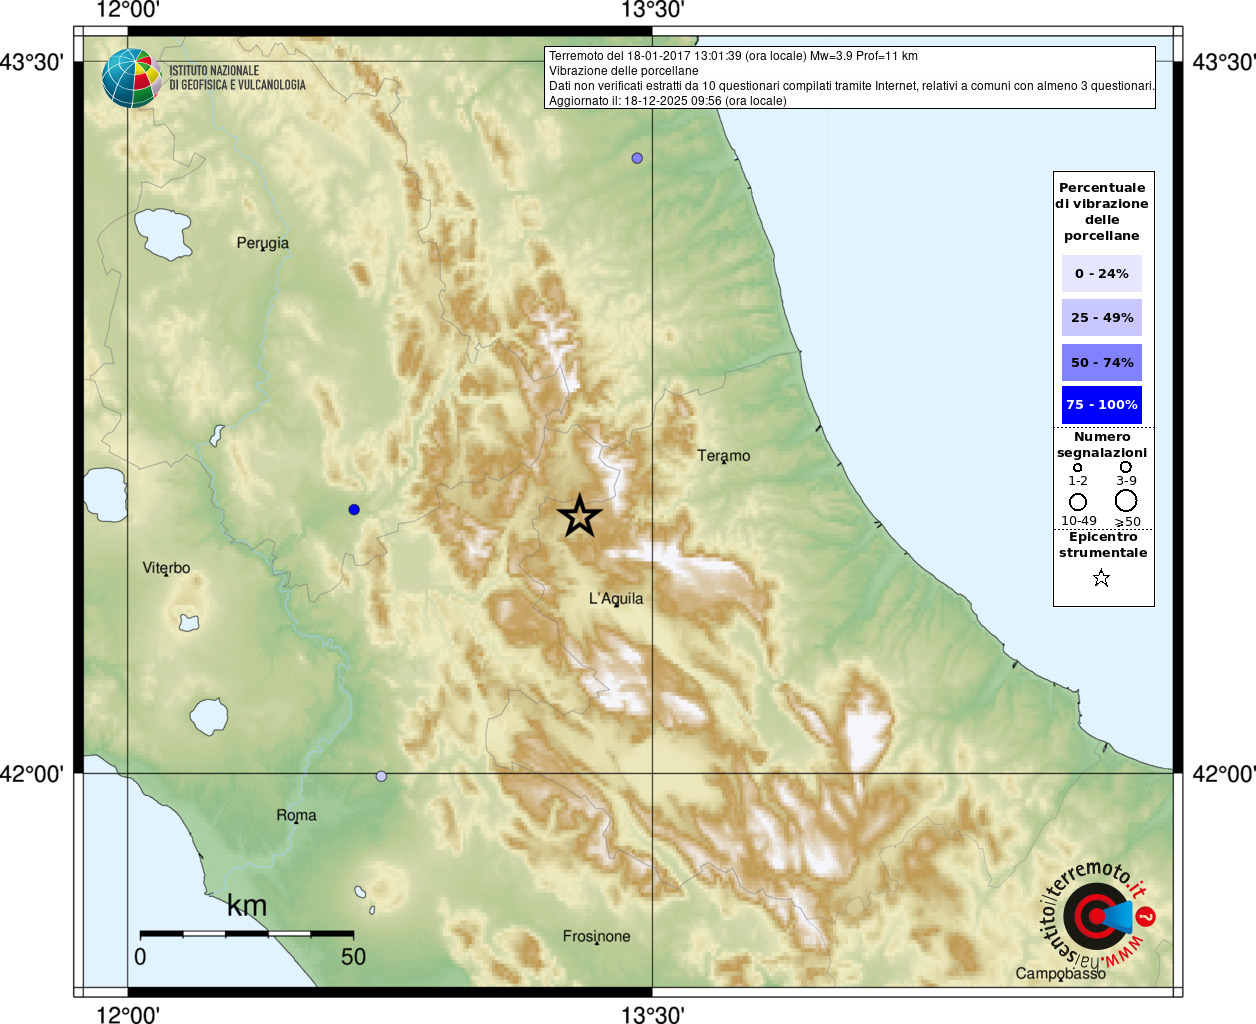1256x1024 pixels.
Task: Click the Teramo city label
Action: (x=724, y=456)
